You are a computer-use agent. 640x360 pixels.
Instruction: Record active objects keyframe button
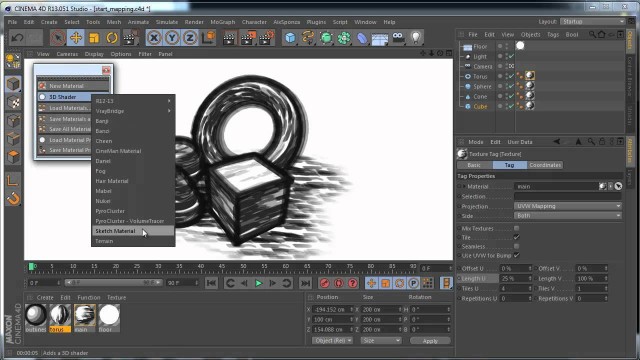coord(325,283)
